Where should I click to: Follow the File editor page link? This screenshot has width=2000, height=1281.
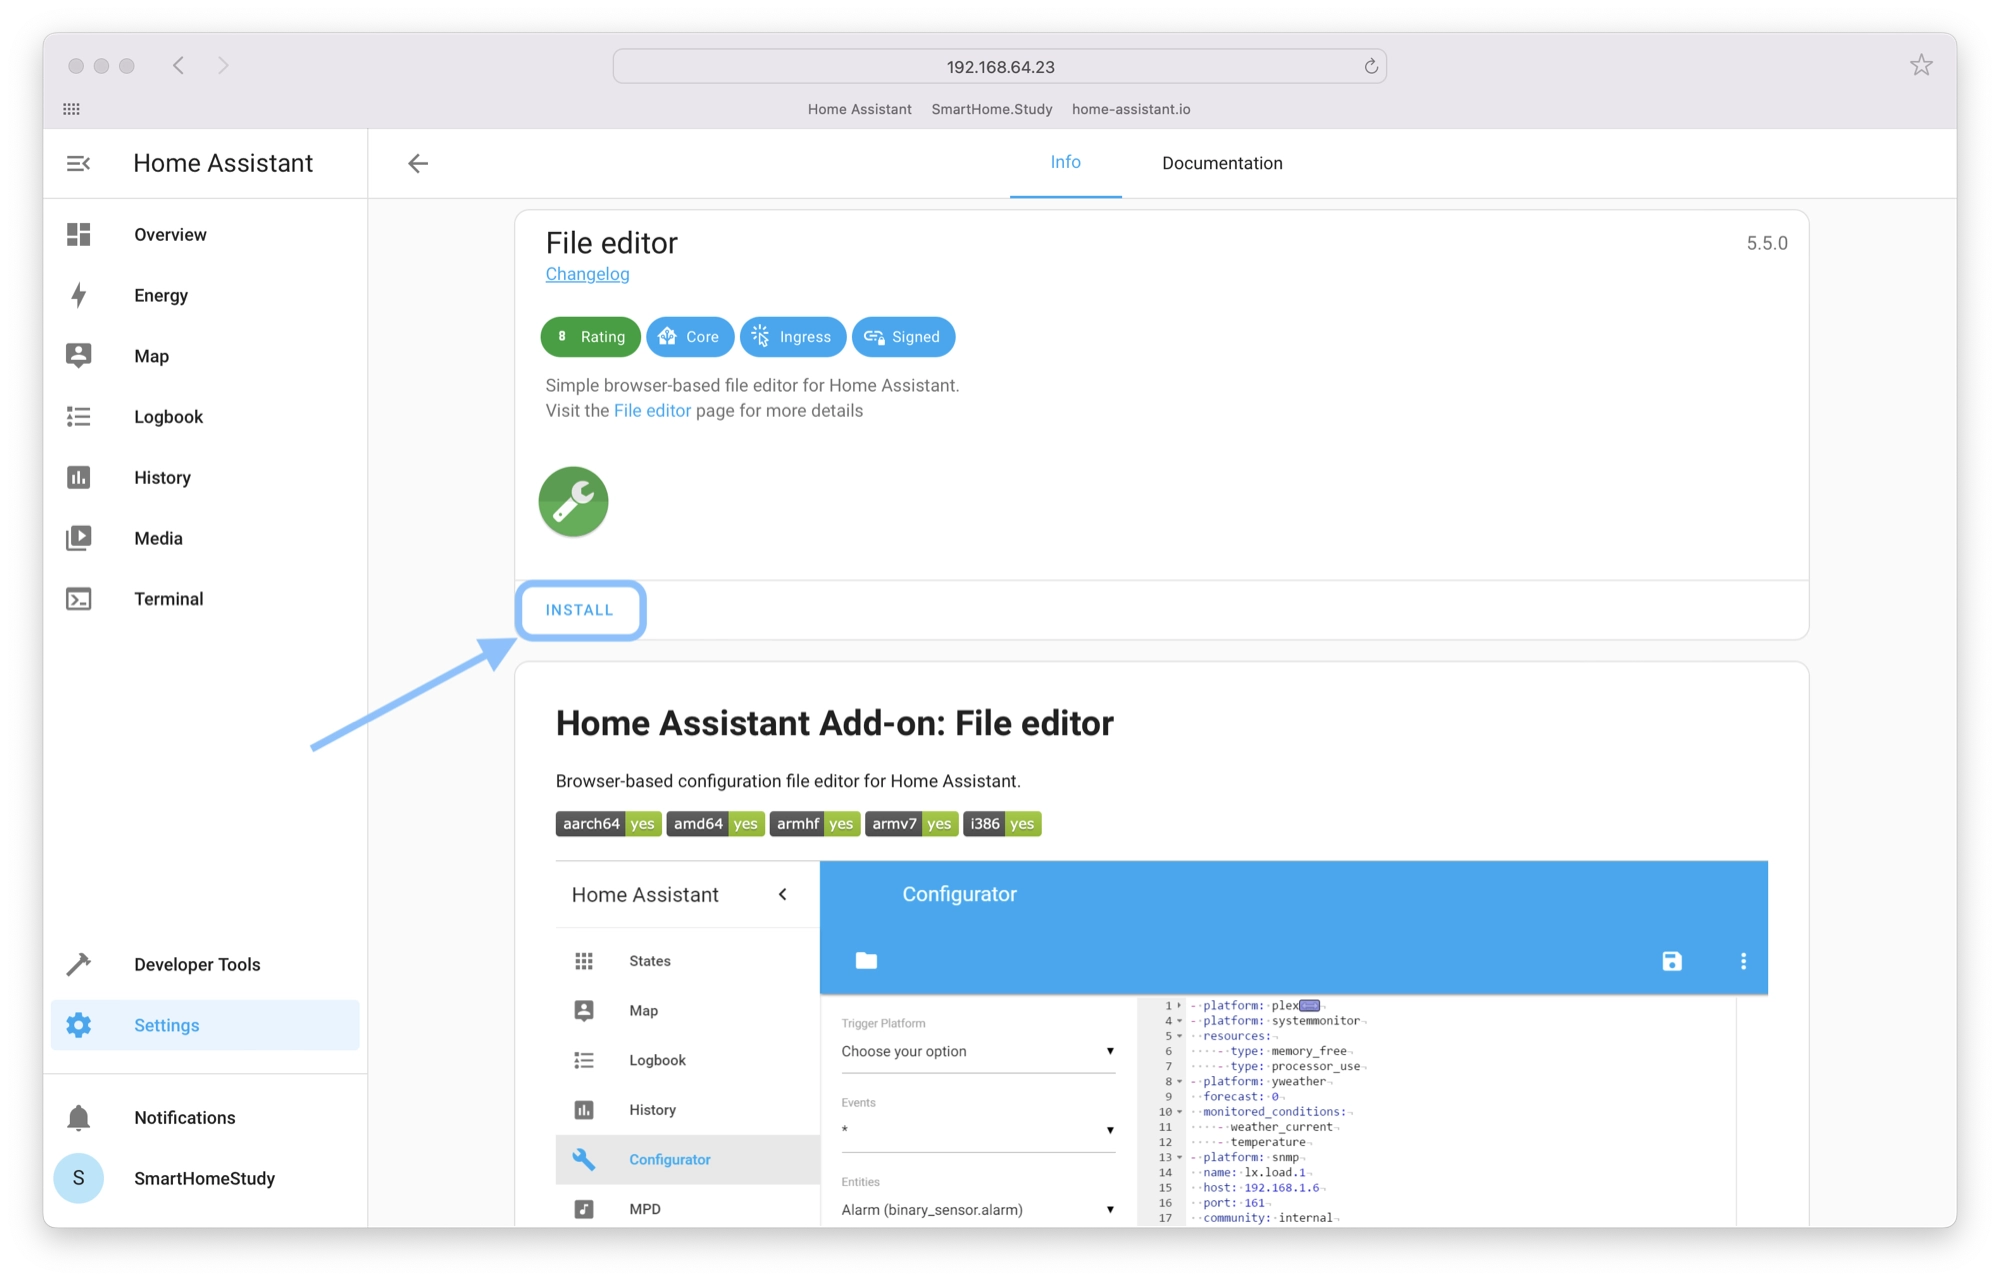pyautogui.click(x=652, y=411)
